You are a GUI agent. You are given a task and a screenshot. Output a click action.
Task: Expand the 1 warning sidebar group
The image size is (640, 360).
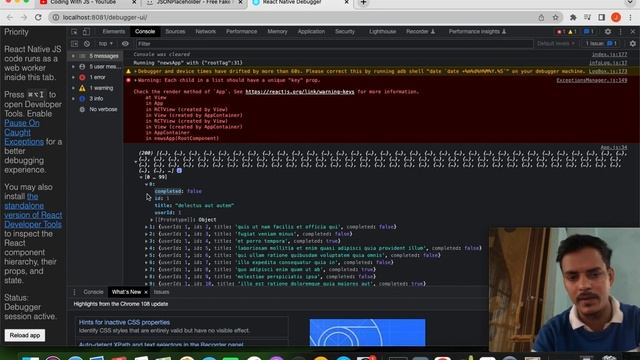[73, 88]
